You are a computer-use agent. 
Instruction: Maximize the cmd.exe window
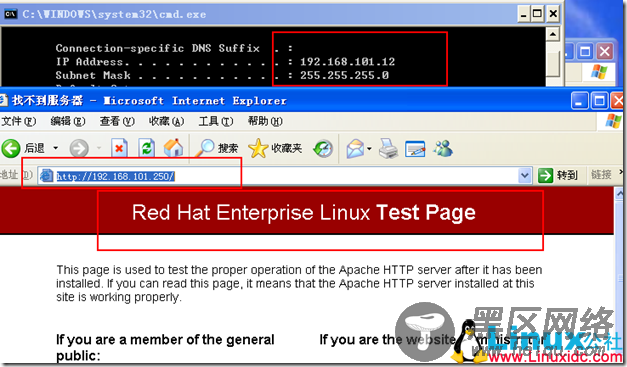pyautogui.click(x=537, y=14)
